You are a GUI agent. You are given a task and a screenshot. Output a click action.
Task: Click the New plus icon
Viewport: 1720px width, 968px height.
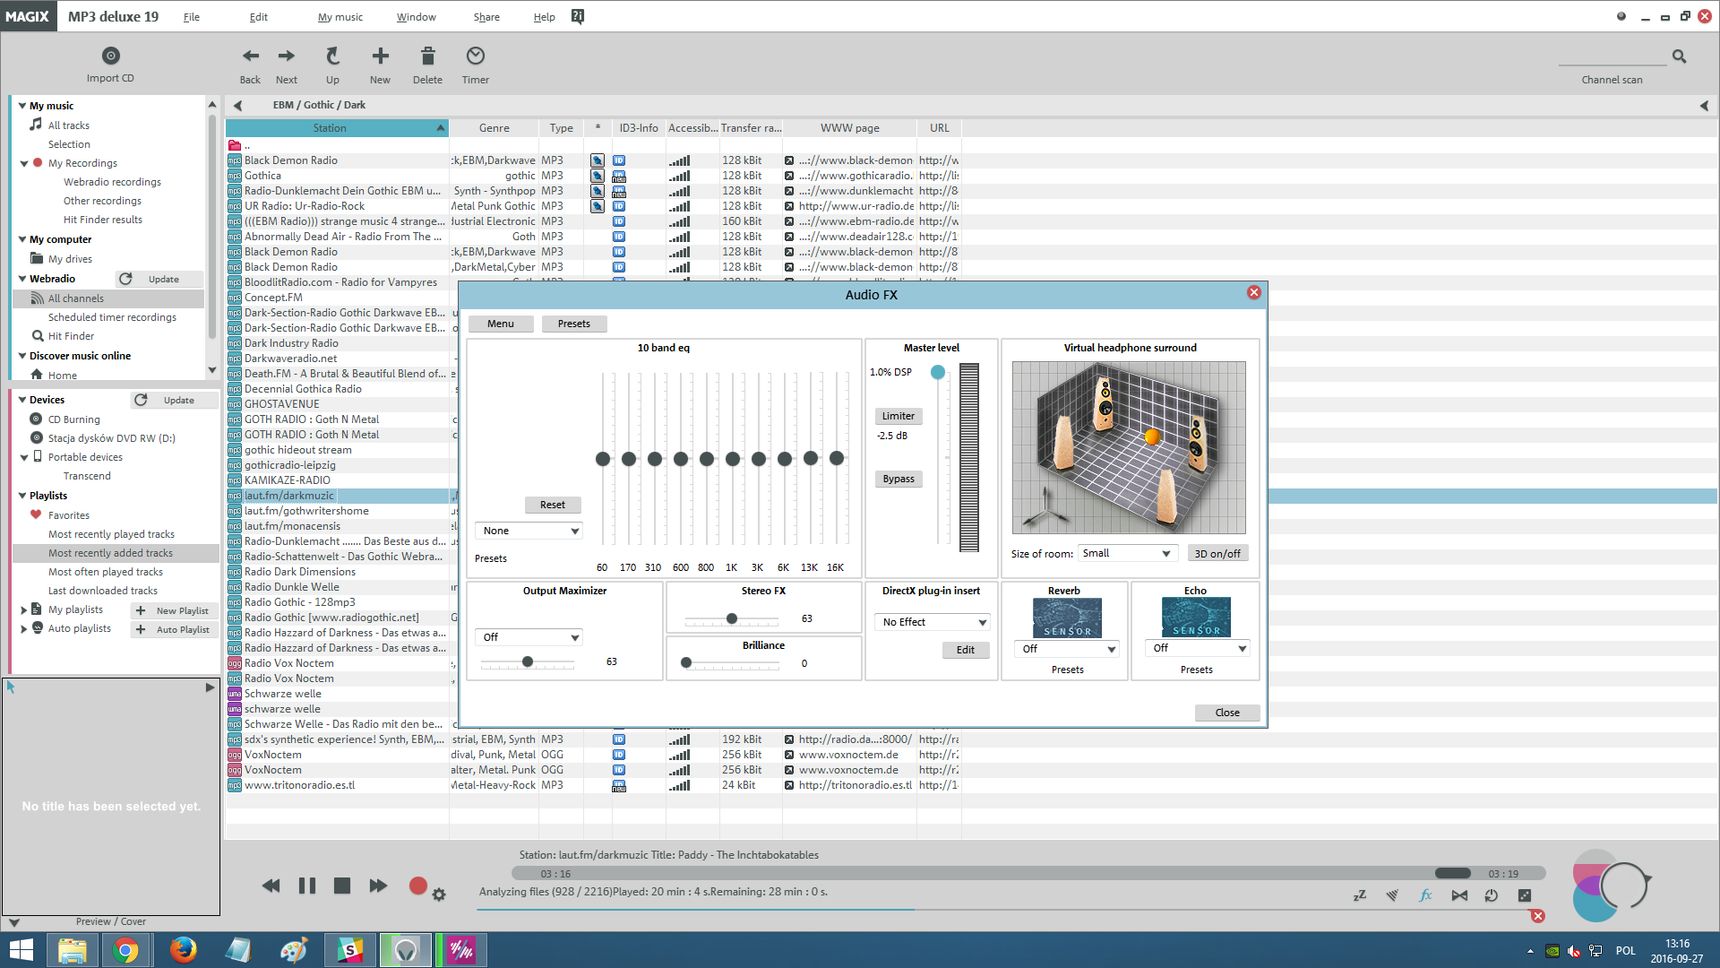(380, 56)
